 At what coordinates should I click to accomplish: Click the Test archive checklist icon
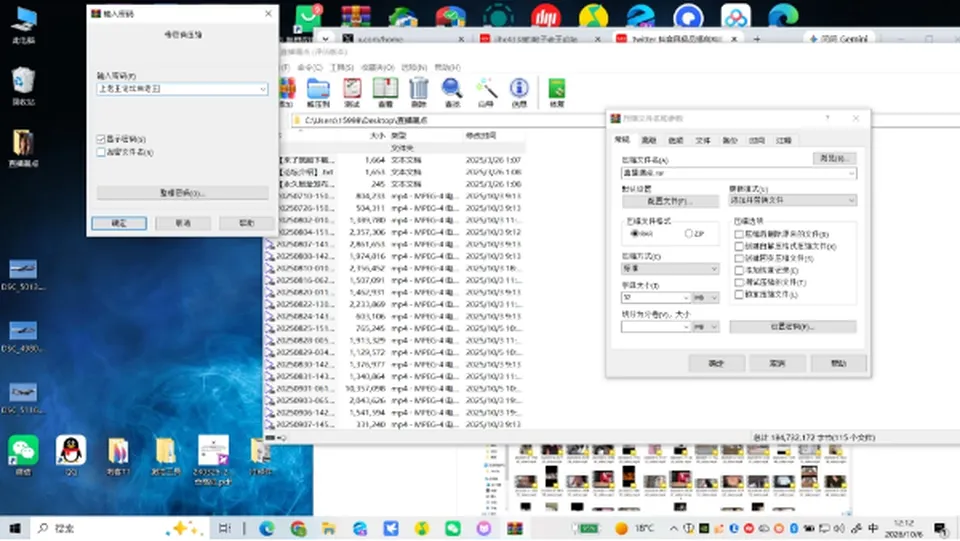point(352,92)
